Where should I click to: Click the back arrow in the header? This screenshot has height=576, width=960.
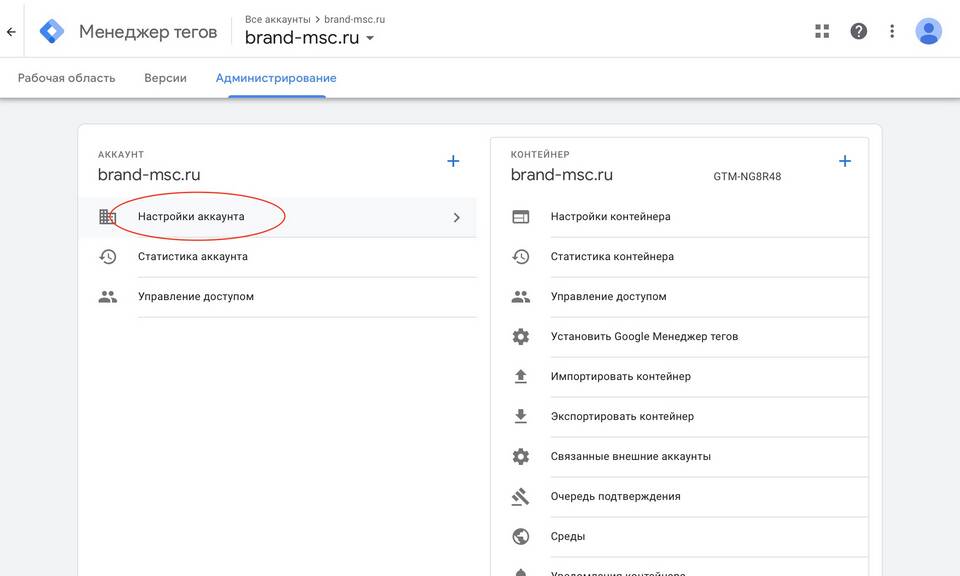coord(11,32)
